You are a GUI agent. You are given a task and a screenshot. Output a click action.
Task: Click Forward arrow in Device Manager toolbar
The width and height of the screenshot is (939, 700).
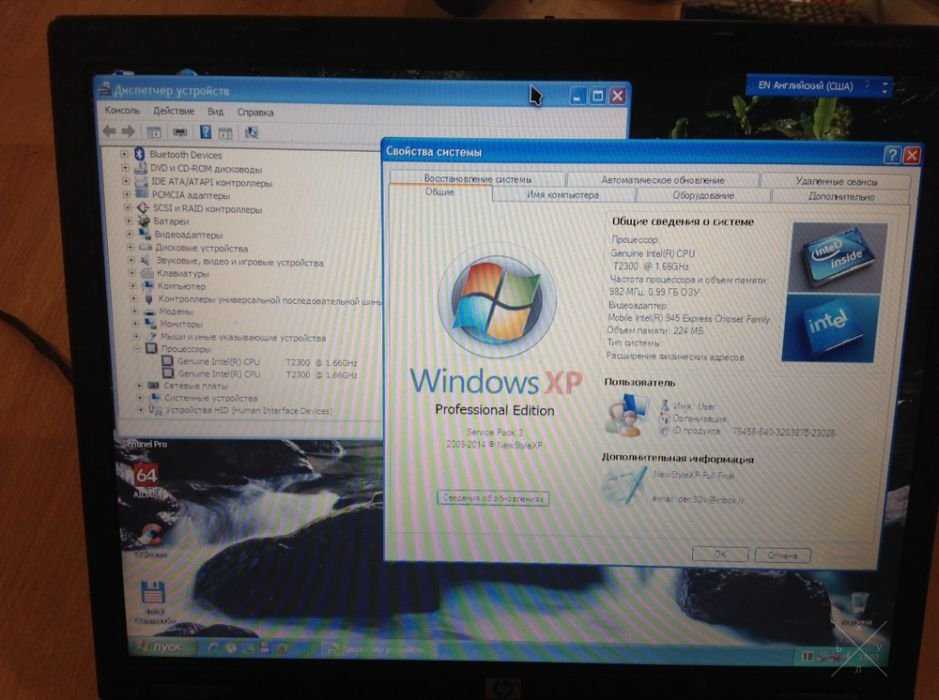[x=128, y=131]
